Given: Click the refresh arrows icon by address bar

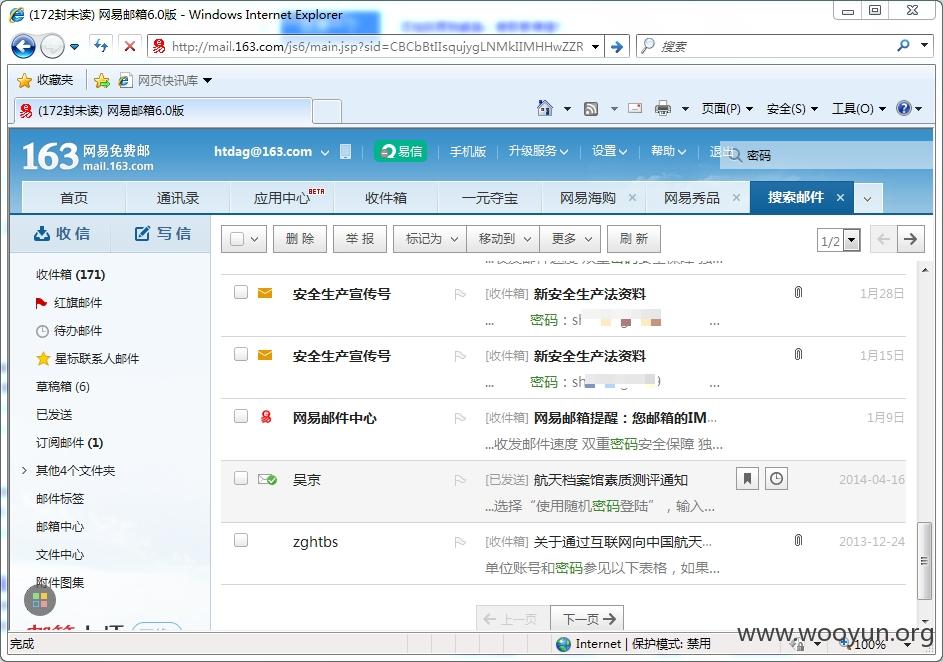Looking at the screenshot, I should click(101, 46).
